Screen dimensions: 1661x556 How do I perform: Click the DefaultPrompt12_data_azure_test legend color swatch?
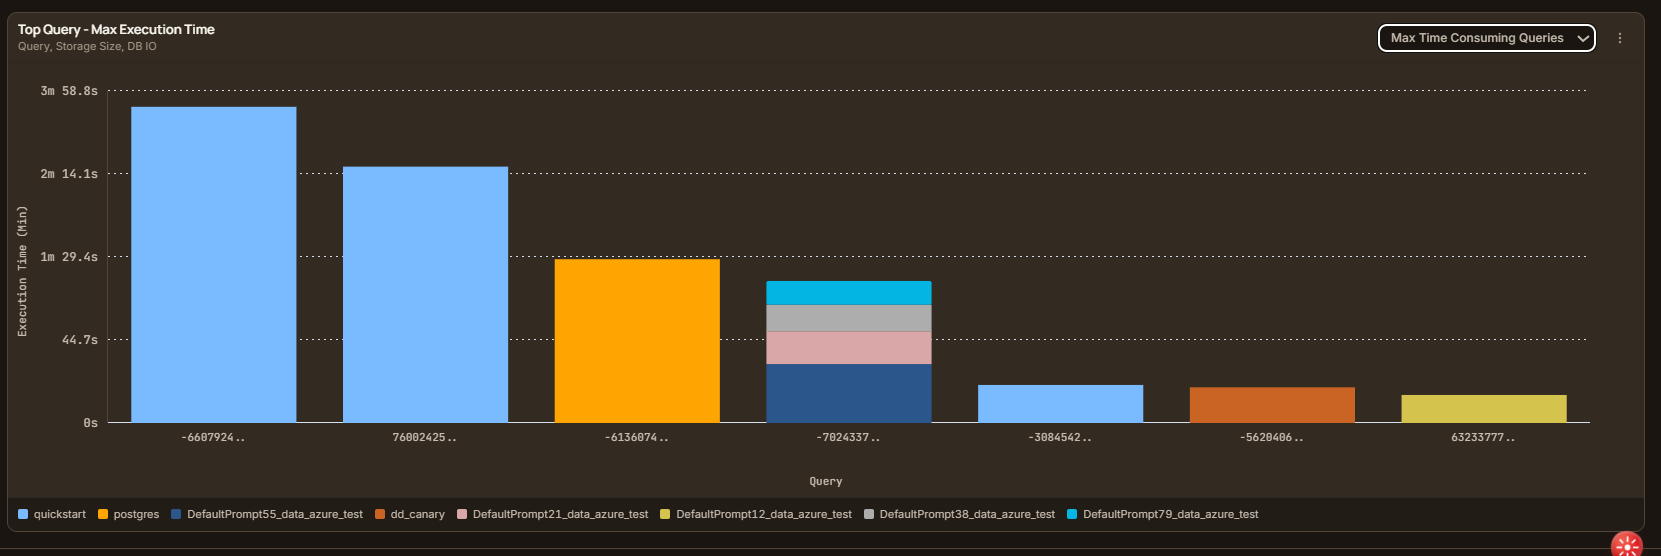[x=665, y=514]
